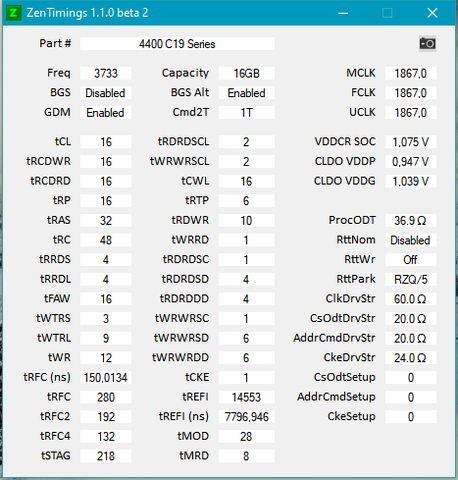458x480 pixels.
Task: Select the tRCDWR value 16
Action: pos(106,162)
